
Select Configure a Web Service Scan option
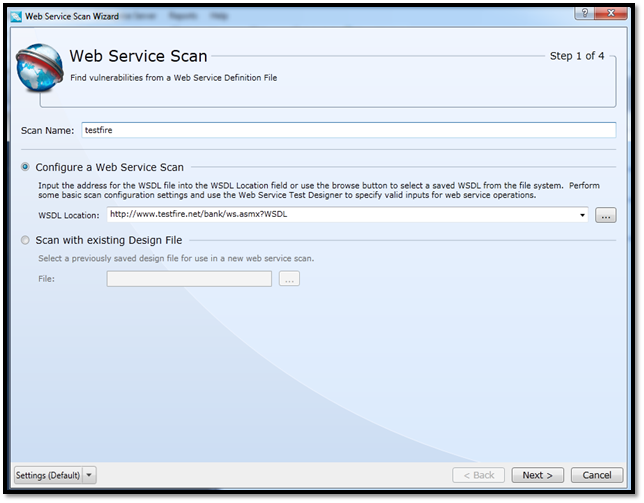pyautogui.click(x=25, y=167)
